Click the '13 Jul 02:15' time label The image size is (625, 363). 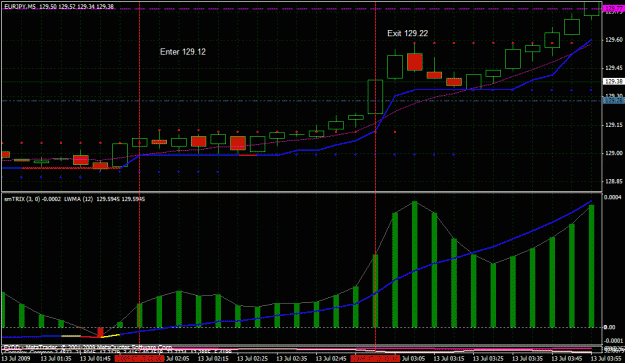214,359
